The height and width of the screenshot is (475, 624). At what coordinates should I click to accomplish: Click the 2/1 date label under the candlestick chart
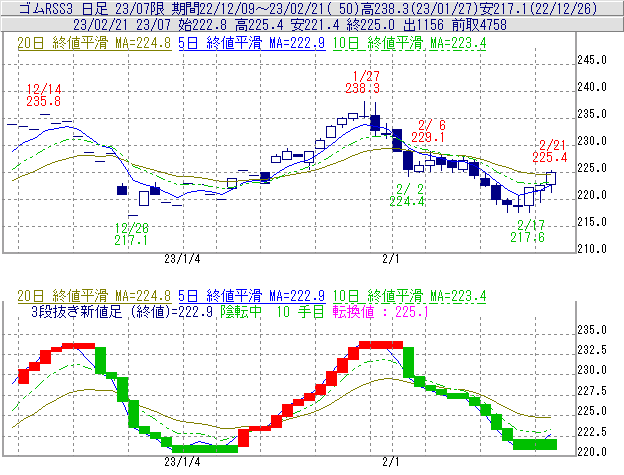click(391, 259)
